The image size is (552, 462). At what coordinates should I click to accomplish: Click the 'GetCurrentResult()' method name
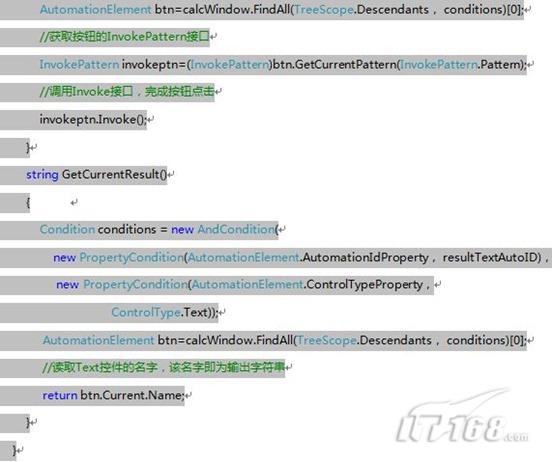(x=114, y=174)
